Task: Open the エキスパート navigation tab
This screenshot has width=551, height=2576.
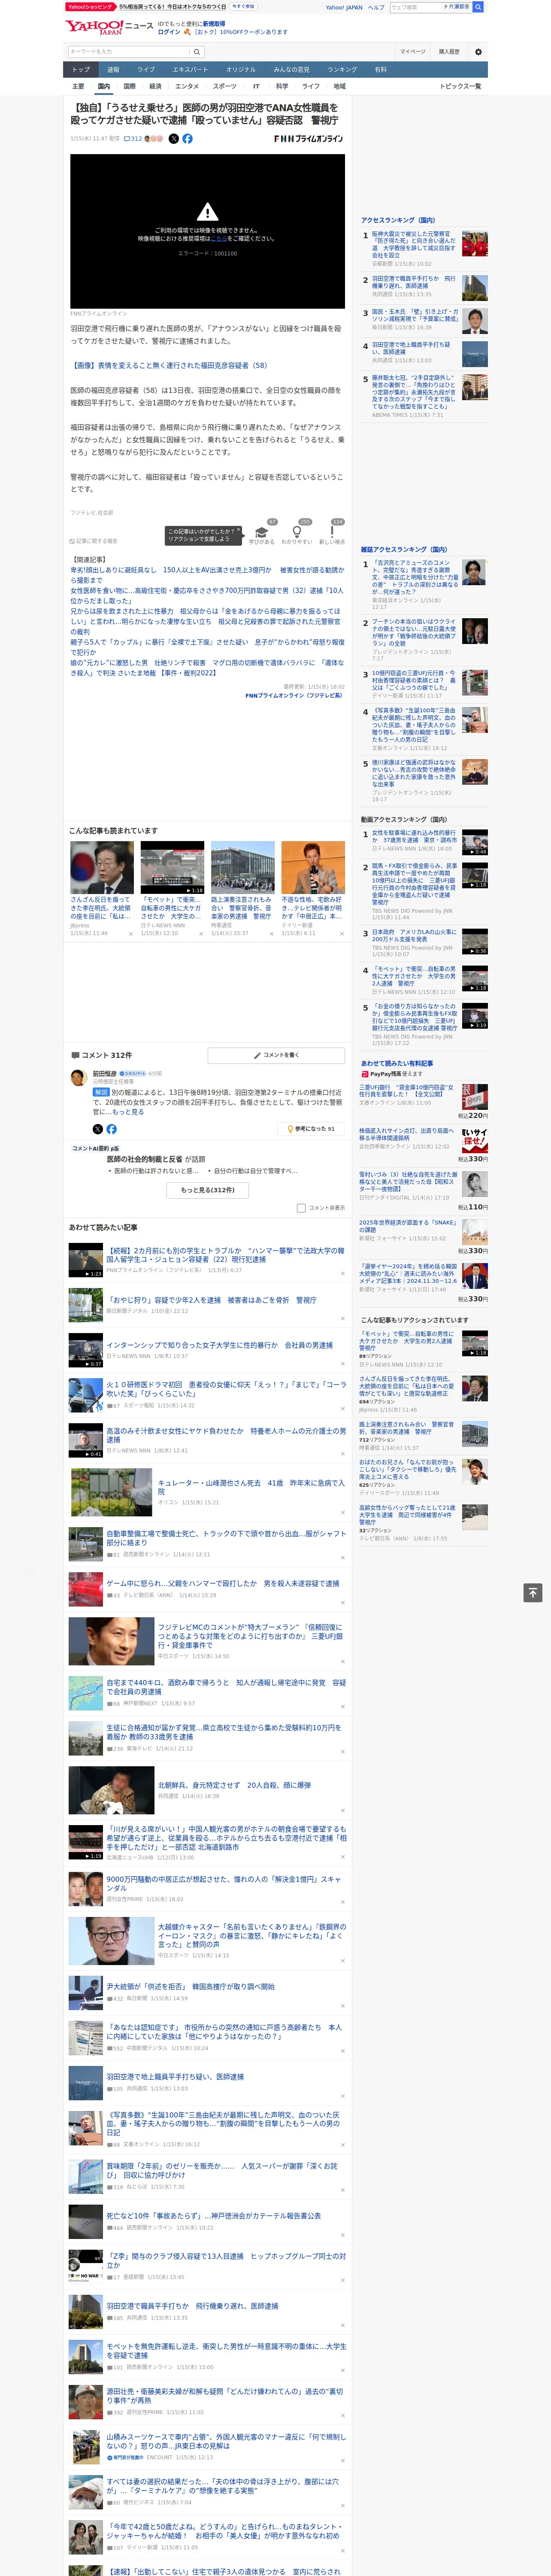Action: click(190, 70)
